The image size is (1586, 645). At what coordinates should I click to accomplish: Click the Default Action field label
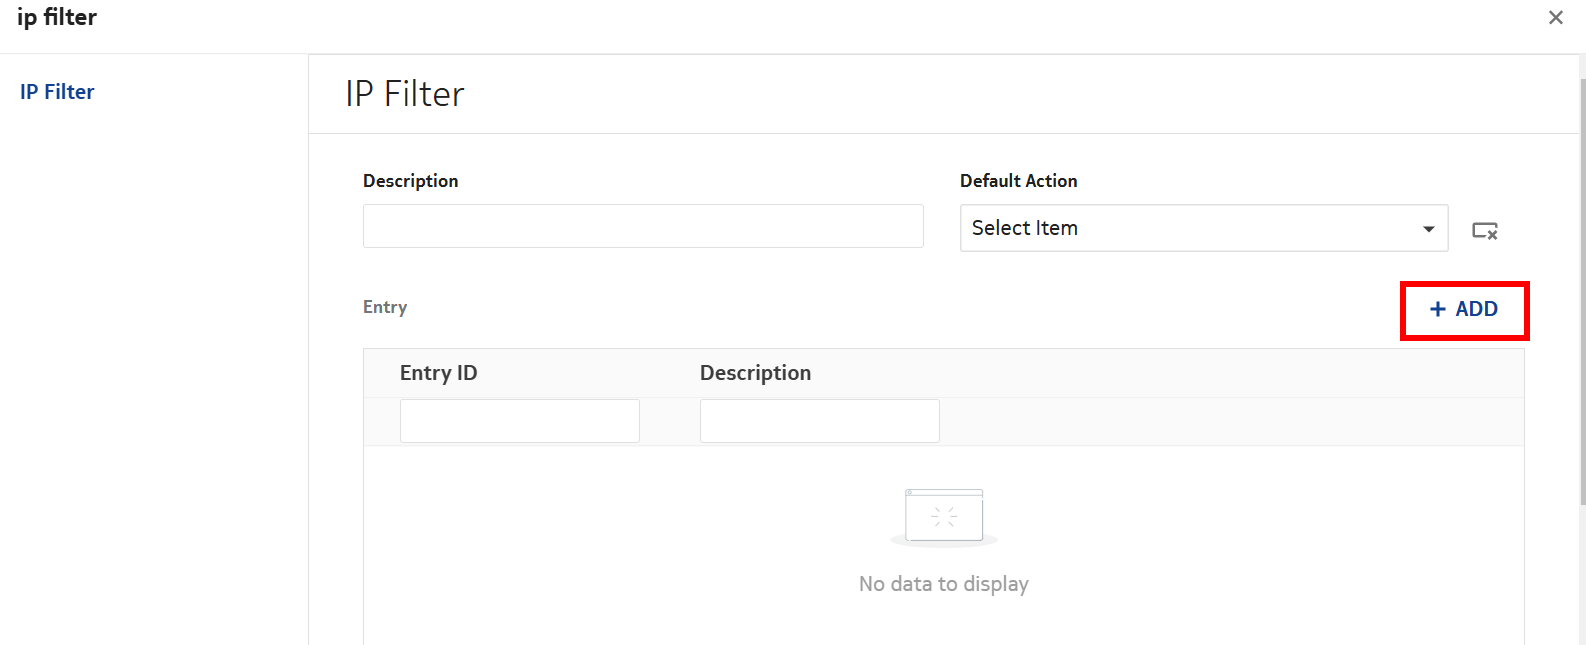(1018, 181)
